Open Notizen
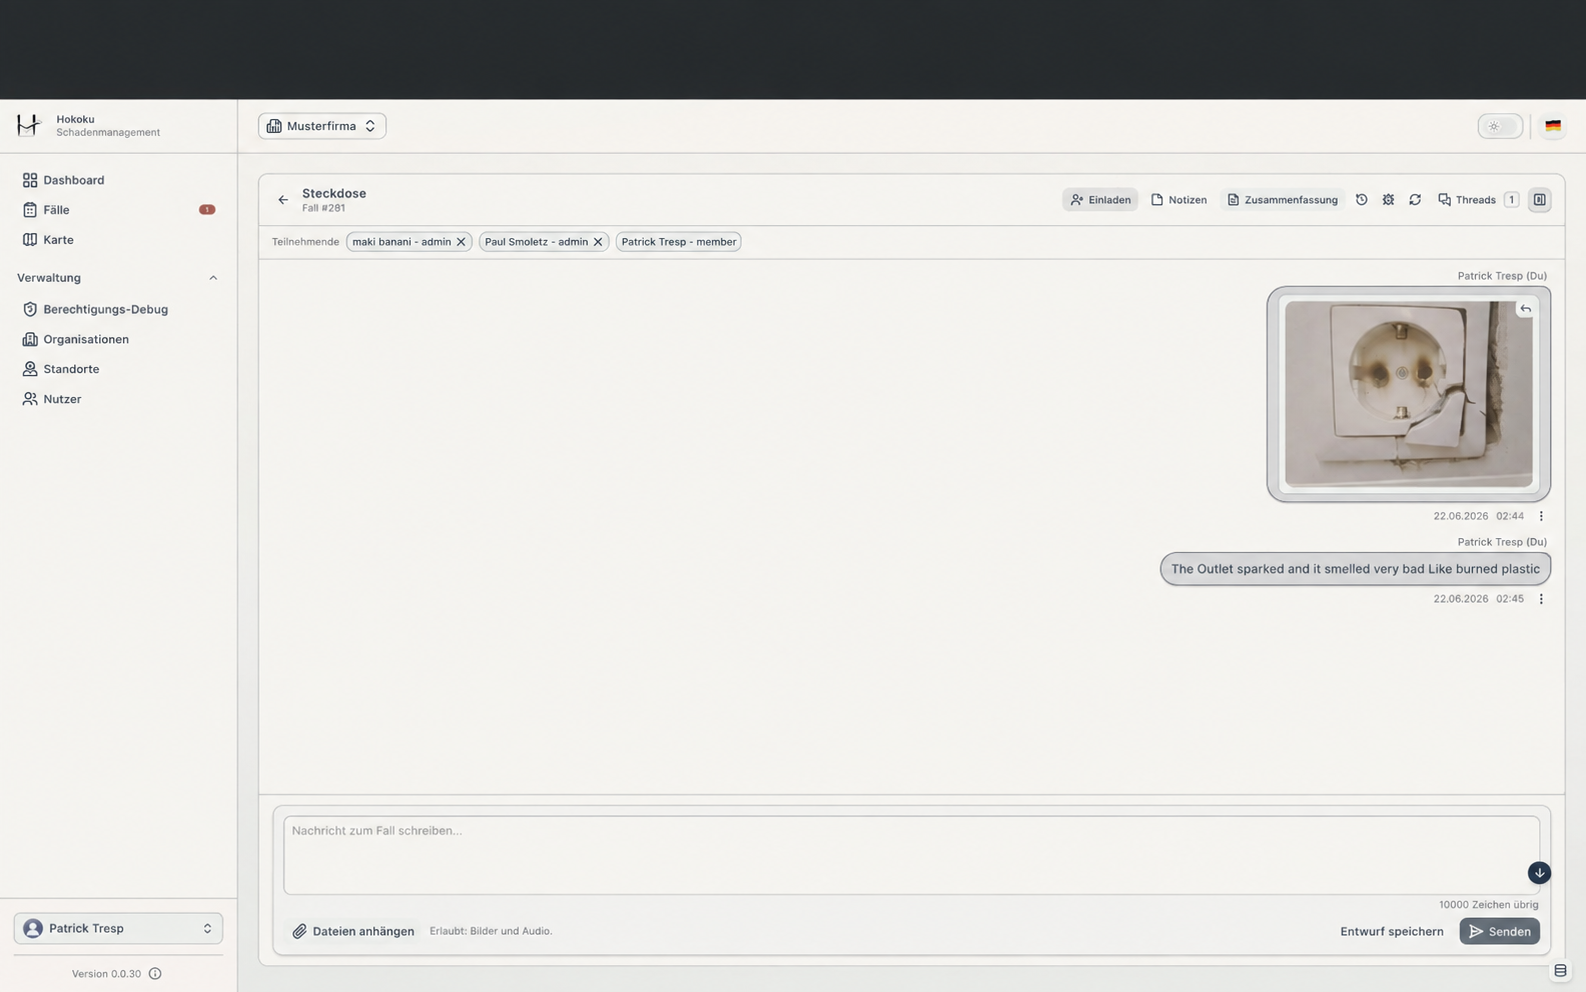The width and height of the screenshot is (1586, 992). click(x=1179, y=200)
